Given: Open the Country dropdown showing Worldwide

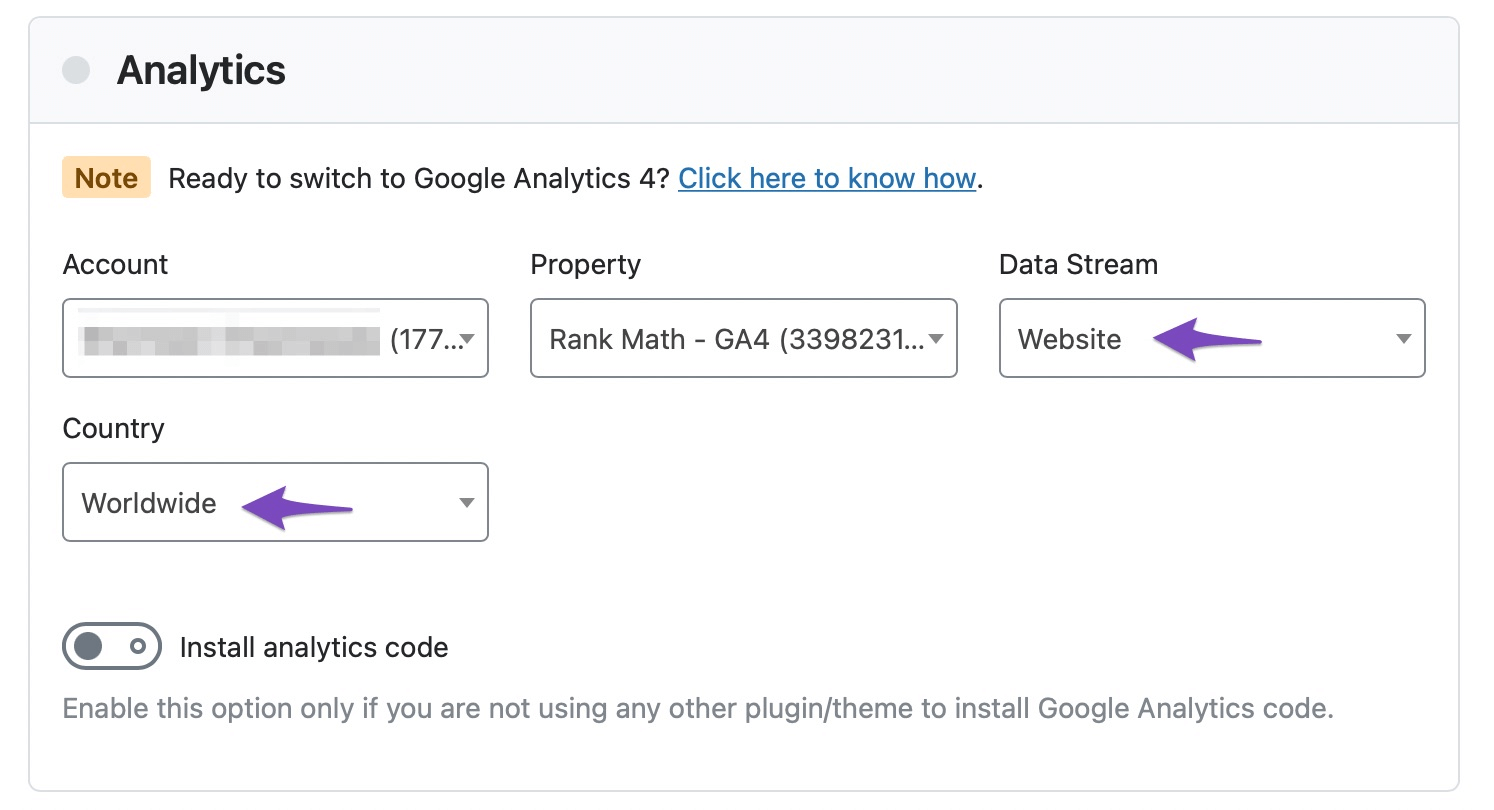Looking at the screenshot, I should pos(275,502).
